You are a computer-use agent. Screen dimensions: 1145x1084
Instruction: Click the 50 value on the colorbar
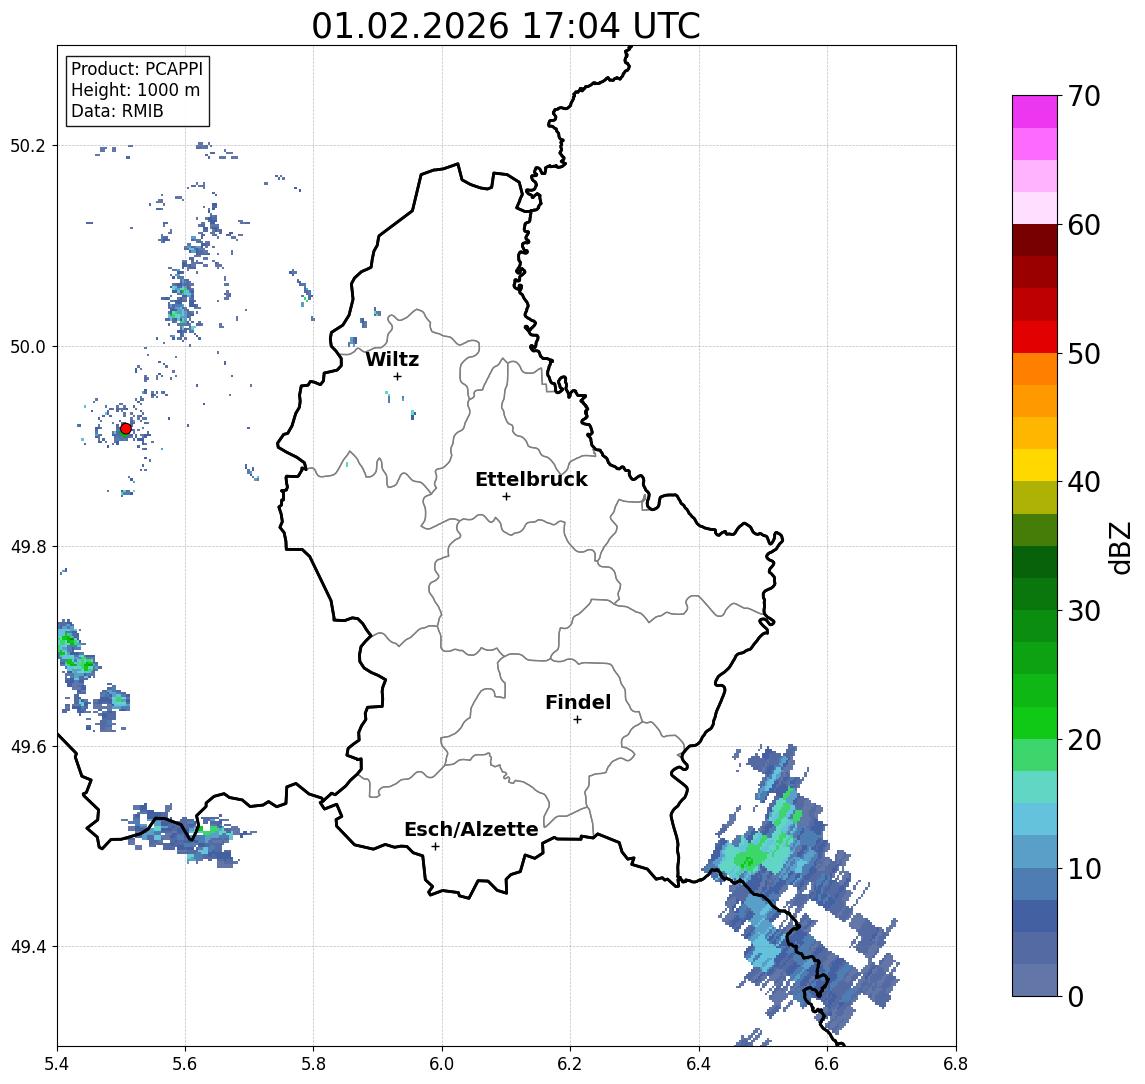(x=1084, y=354)
